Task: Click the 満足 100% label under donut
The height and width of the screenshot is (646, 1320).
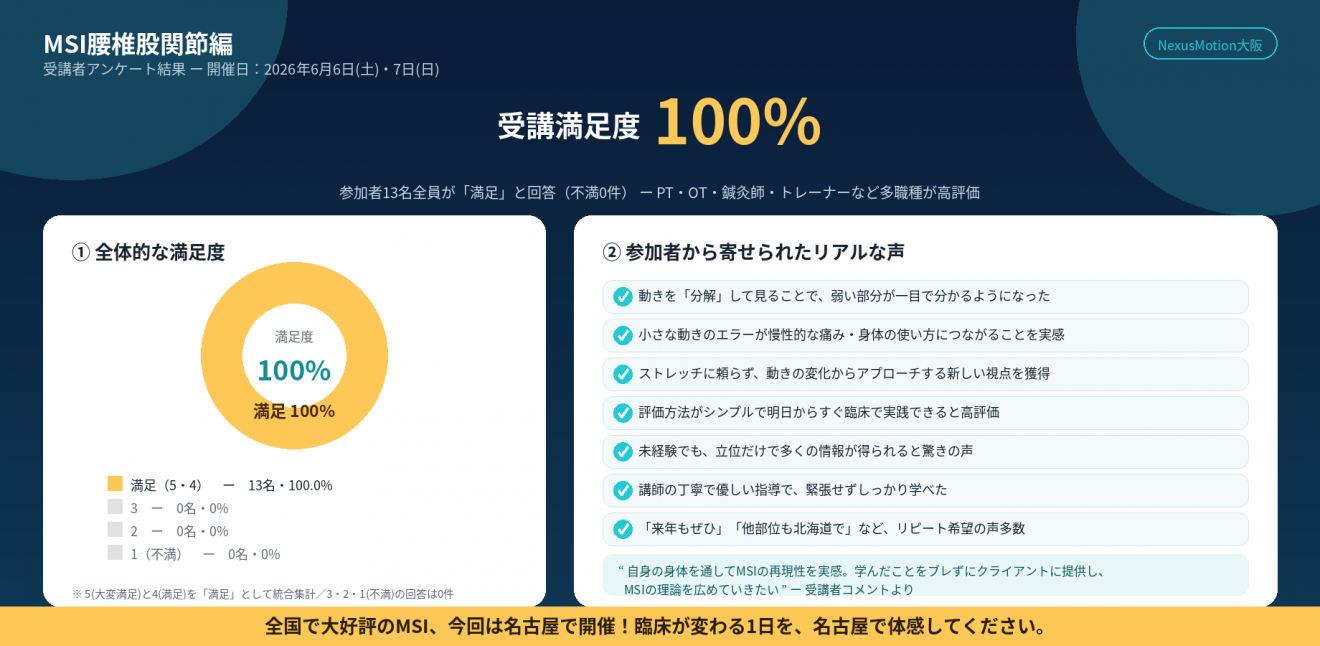Action: point(294,411)
